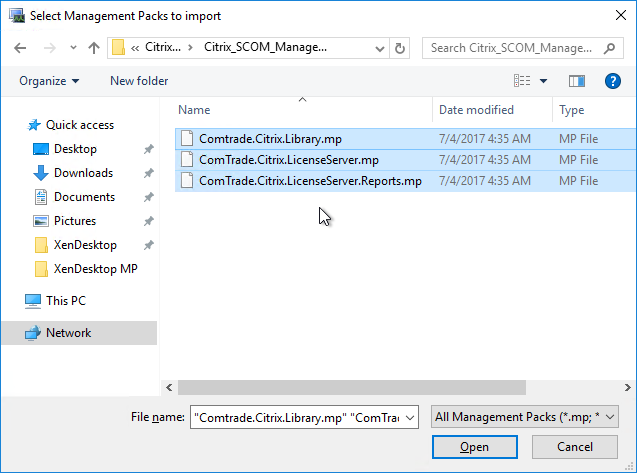
Task: Click the Open button
Action: pyautogui.click(x=474, y=447)
